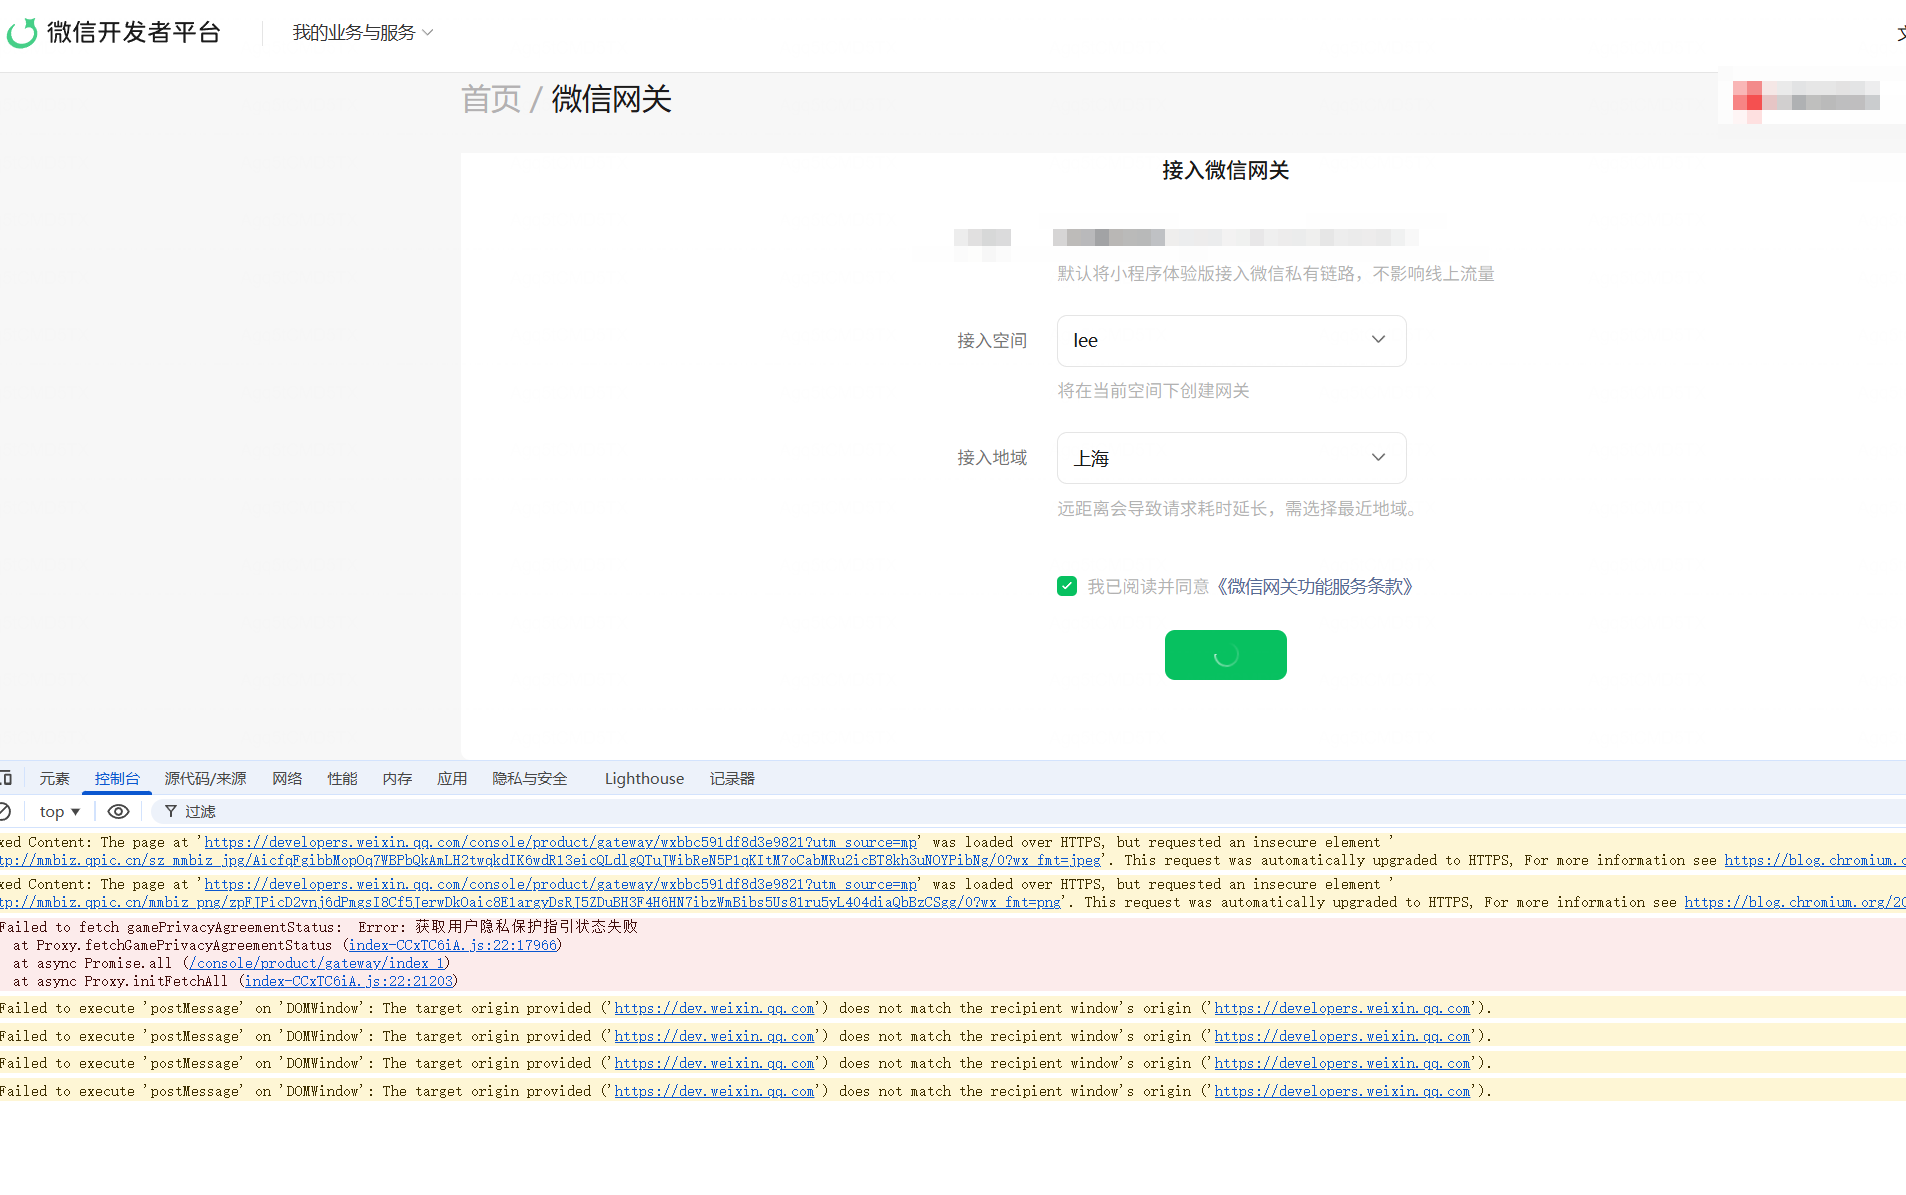Screen dimensions: 1906x1195
Task: Switch to the 元素 DevTools tab
Action: click(54, 779)
